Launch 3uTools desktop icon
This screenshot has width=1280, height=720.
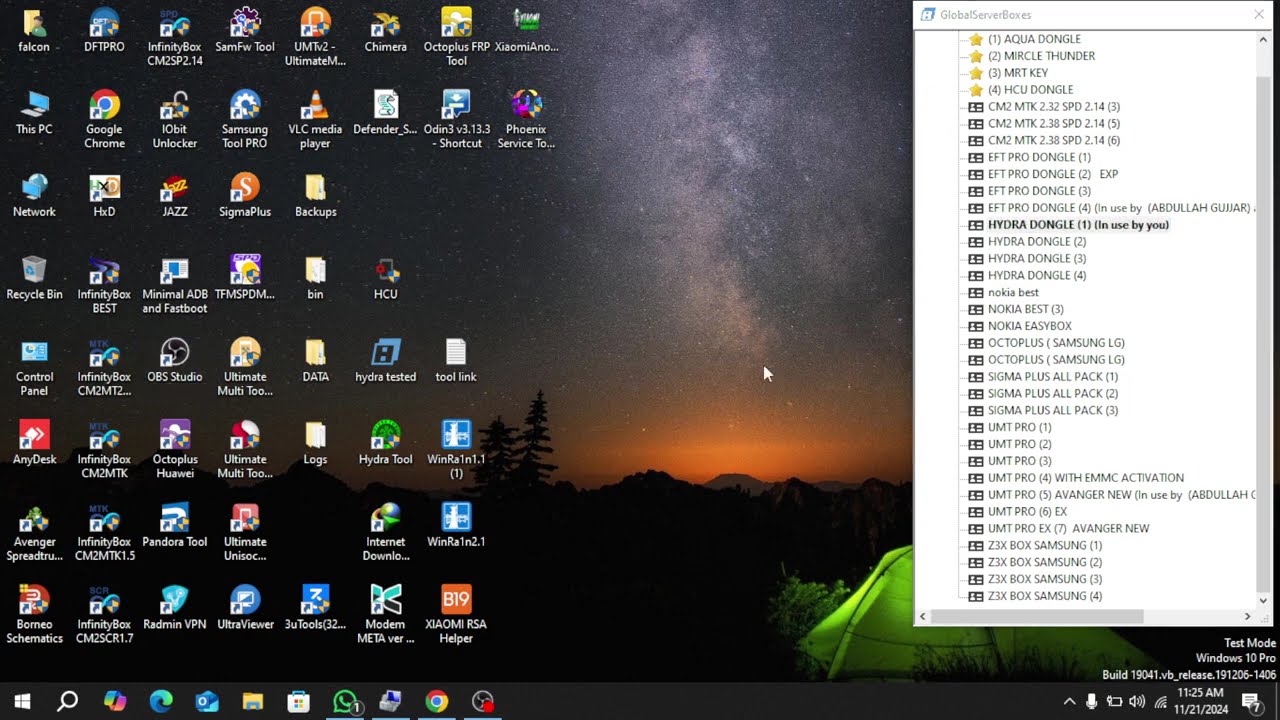(x=315, y=608)
